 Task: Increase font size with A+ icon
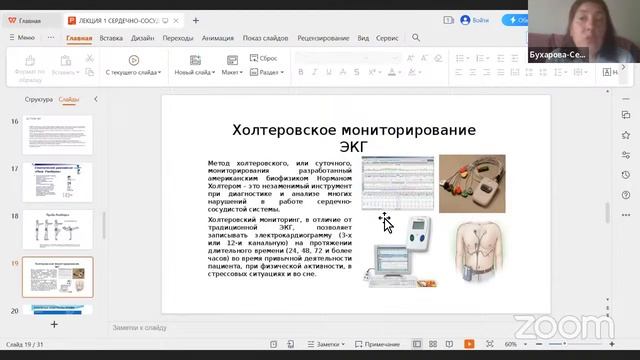click(411, 58)
